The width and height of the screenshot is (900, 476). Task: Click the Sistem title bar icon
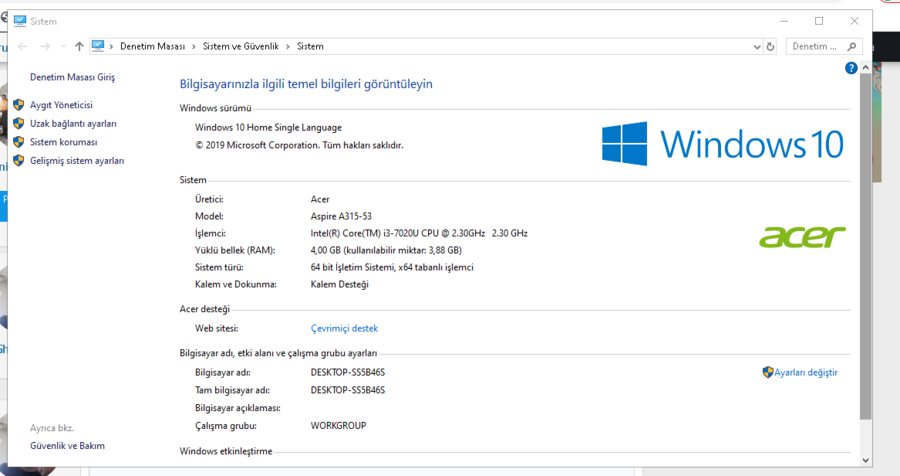pyautogui.click(x=20, y=21)
